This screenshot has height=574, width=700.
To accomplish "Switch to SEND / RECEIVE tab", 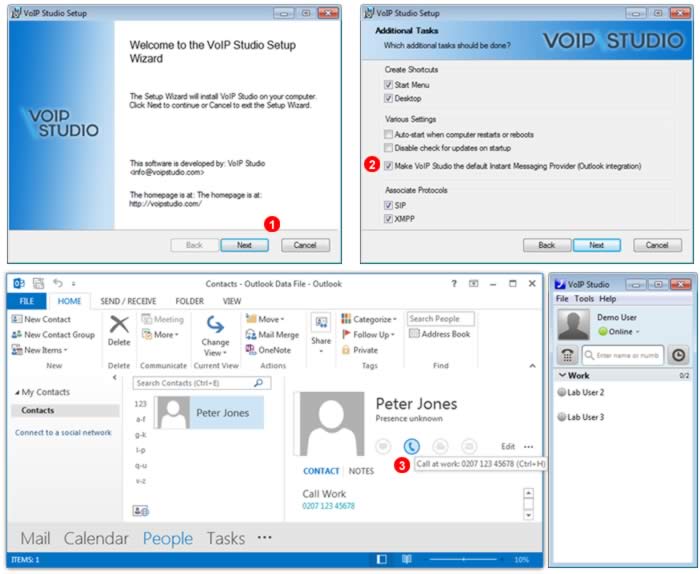I will click(128, 301).
